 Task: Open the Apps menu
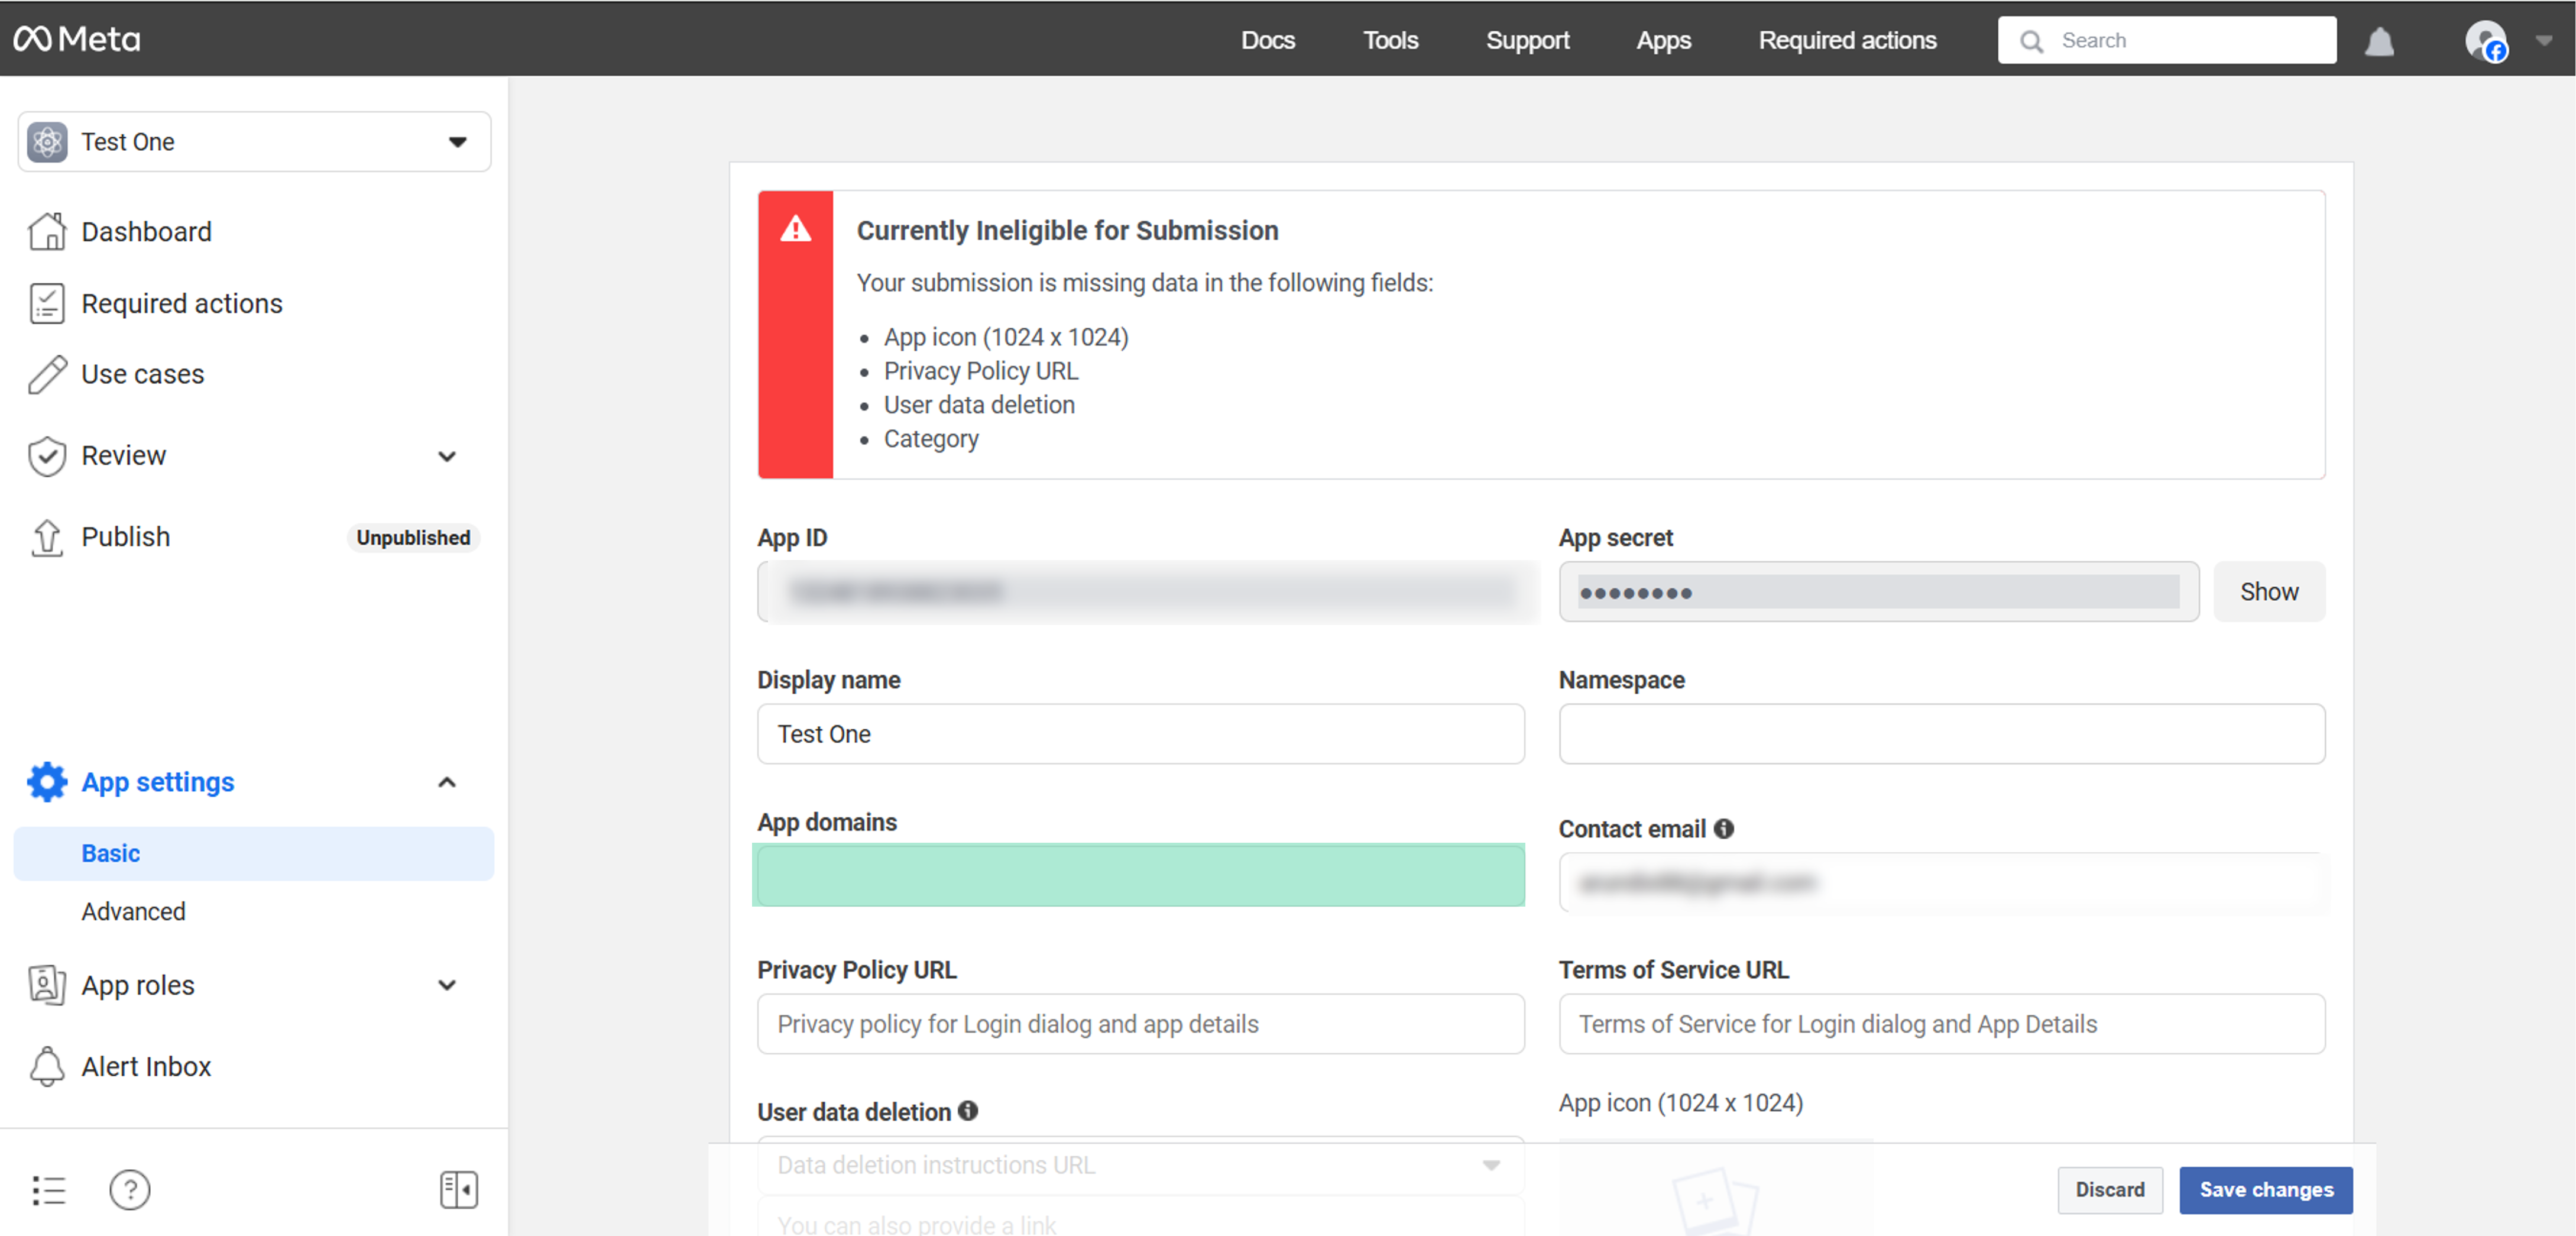coord(1663,40)
